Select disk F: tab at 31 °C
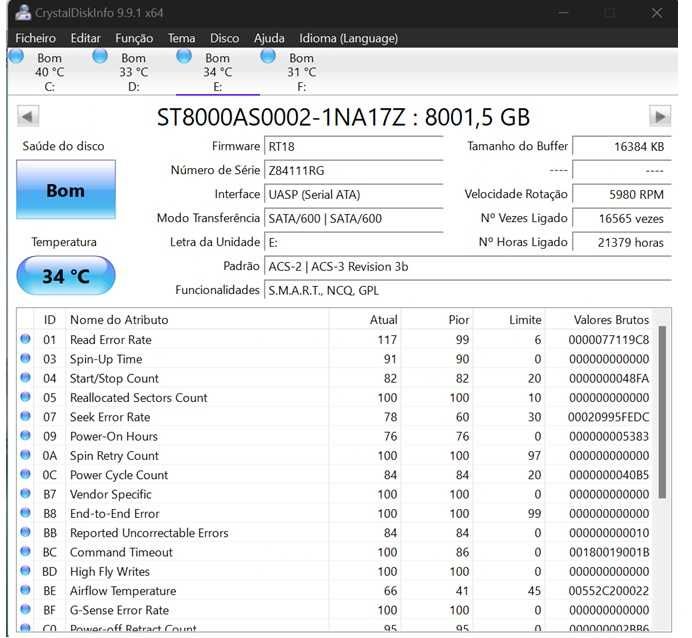Viewport: 692px width, 638px height. 301,71
